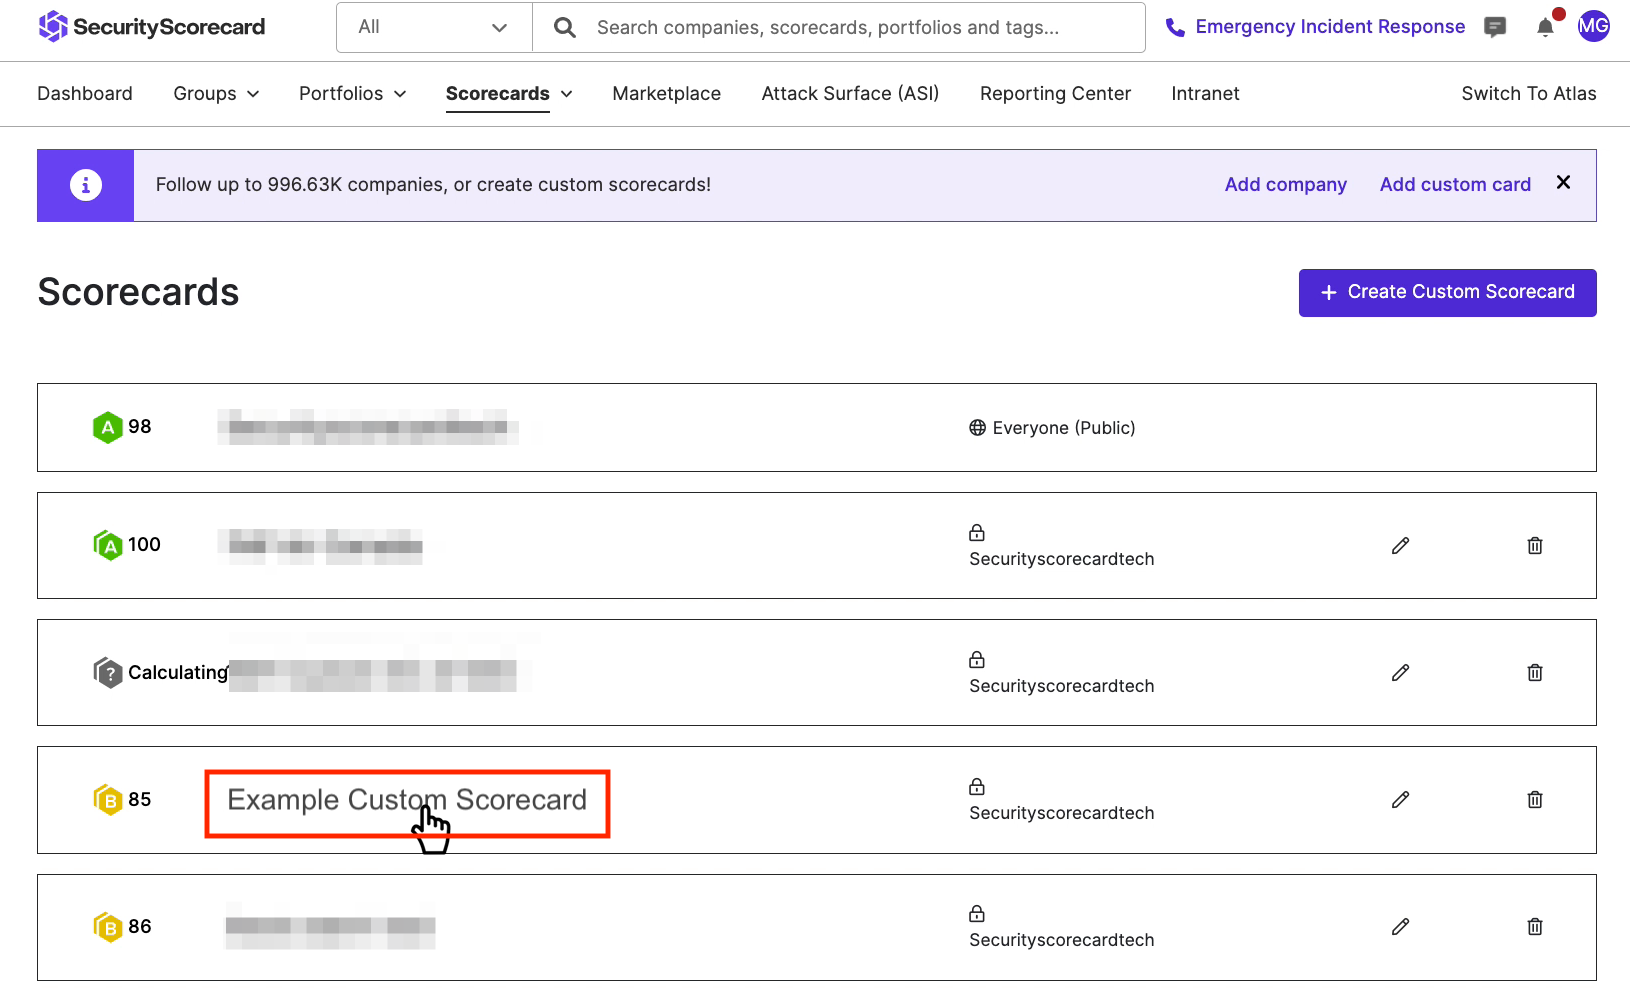This screenshot has height=998, width=1630.
Task: Open the blurred scorecard name scored 98
Action: pyautogui.click(x=368, y=427)
